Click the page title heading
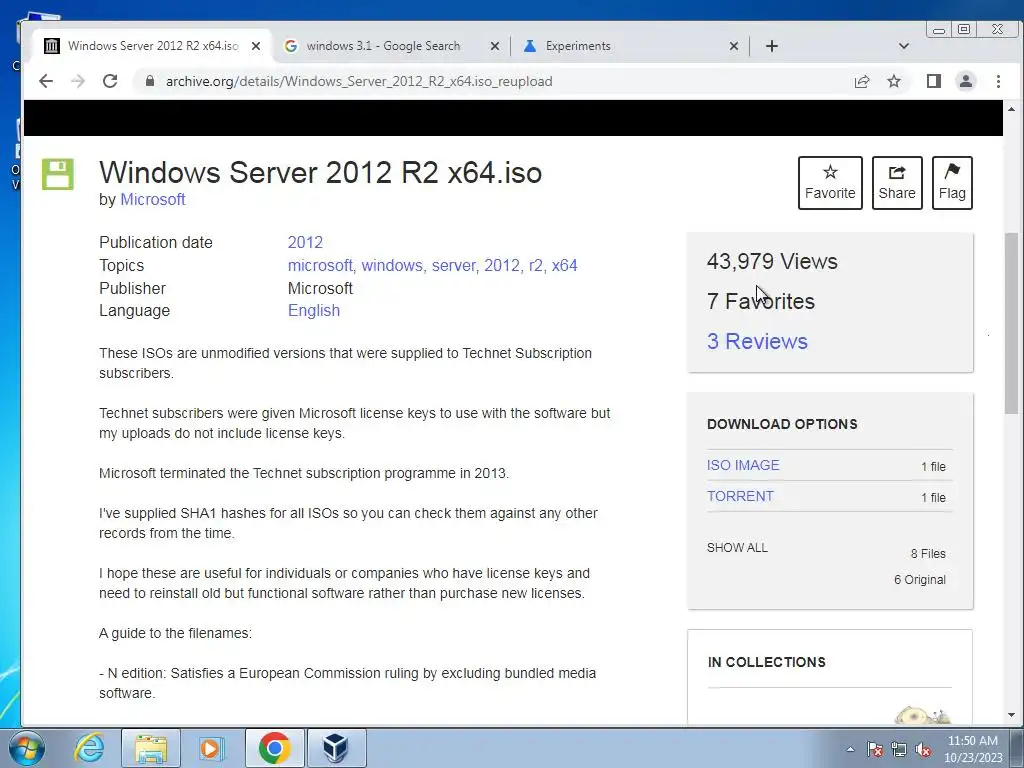 coord(321,172)
